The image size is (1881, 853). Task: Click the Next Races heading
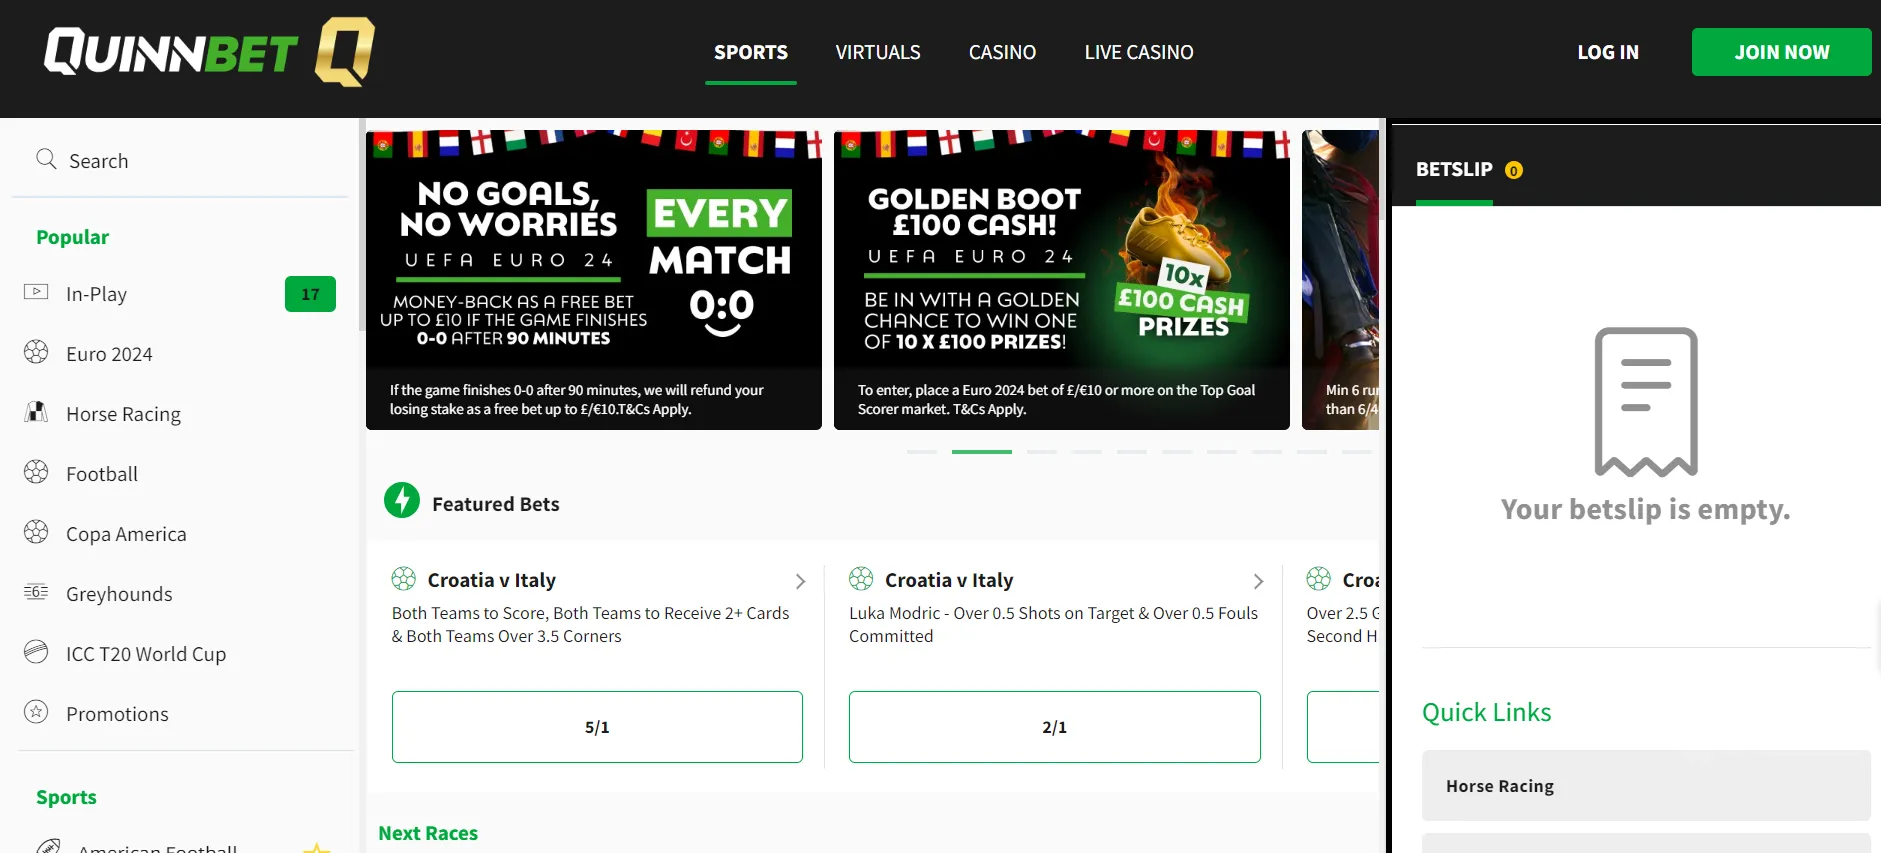click(428, 833)
